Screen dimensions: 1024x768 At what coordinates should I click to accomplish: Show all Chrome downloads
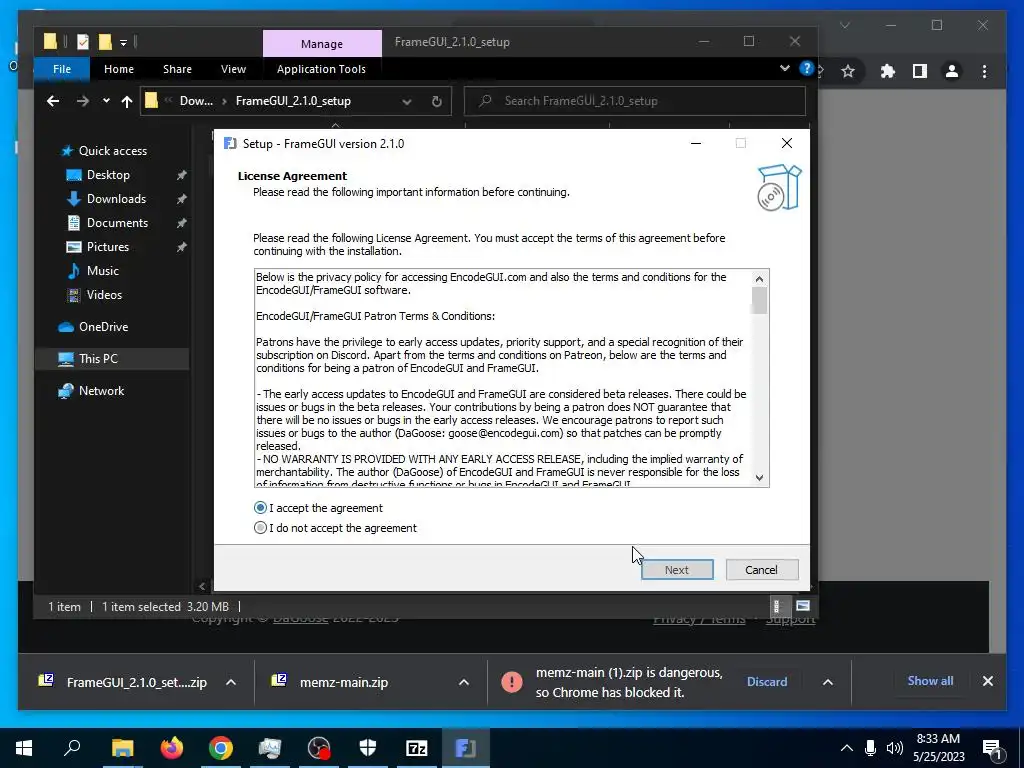tap(930, 681)
